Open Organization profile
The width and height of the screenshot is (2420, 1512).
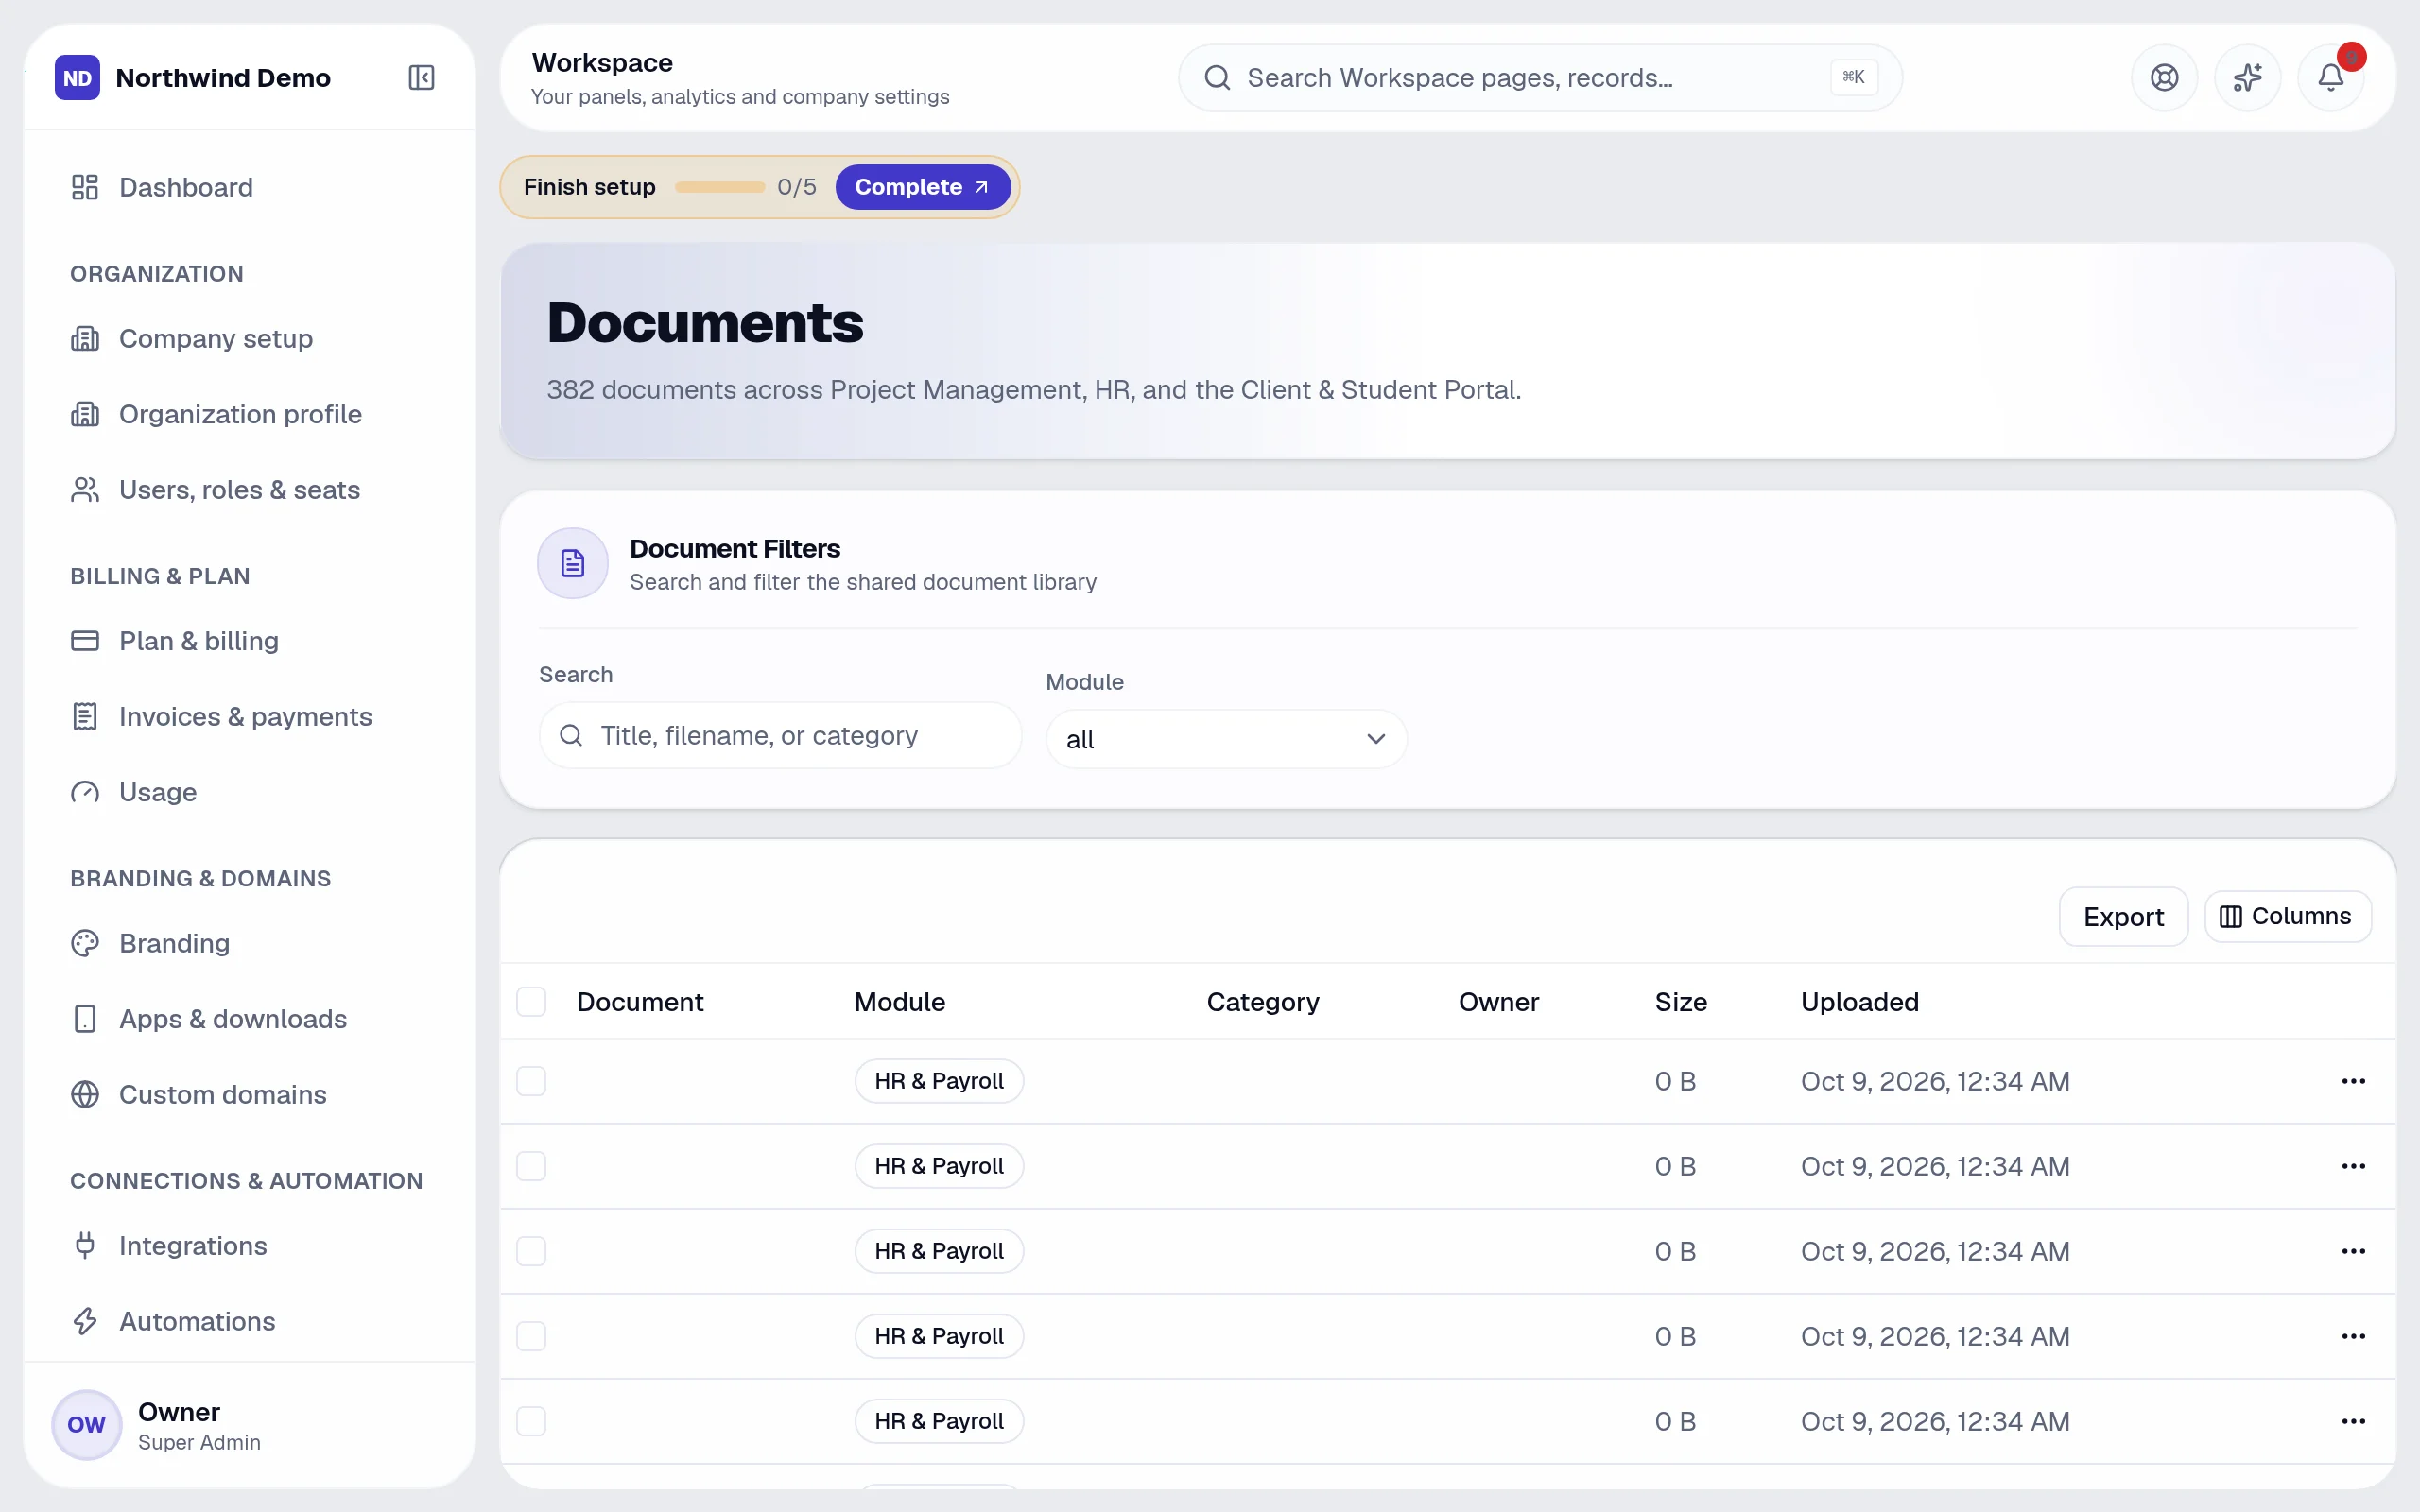tap(249, 414)
